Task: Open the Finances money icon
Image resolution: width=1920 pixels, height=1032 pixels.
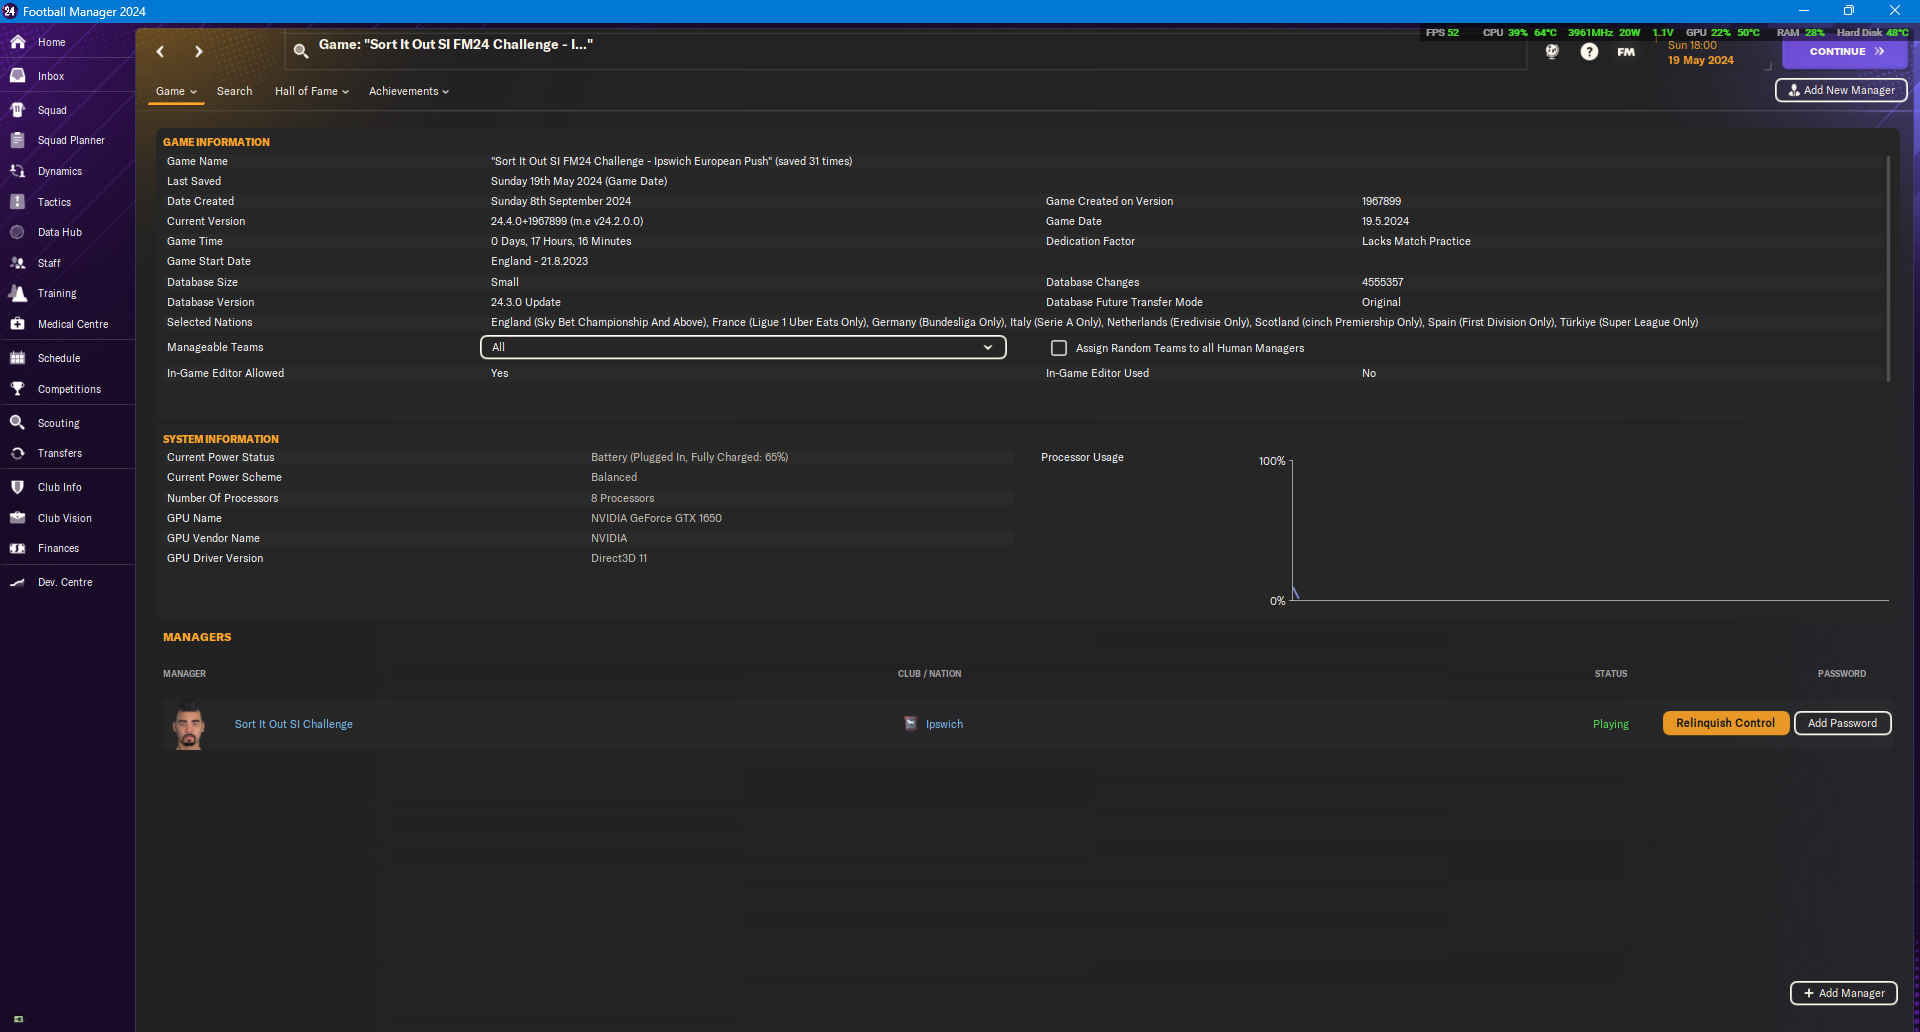Action: pyautogui.click(x=17, y=548)
